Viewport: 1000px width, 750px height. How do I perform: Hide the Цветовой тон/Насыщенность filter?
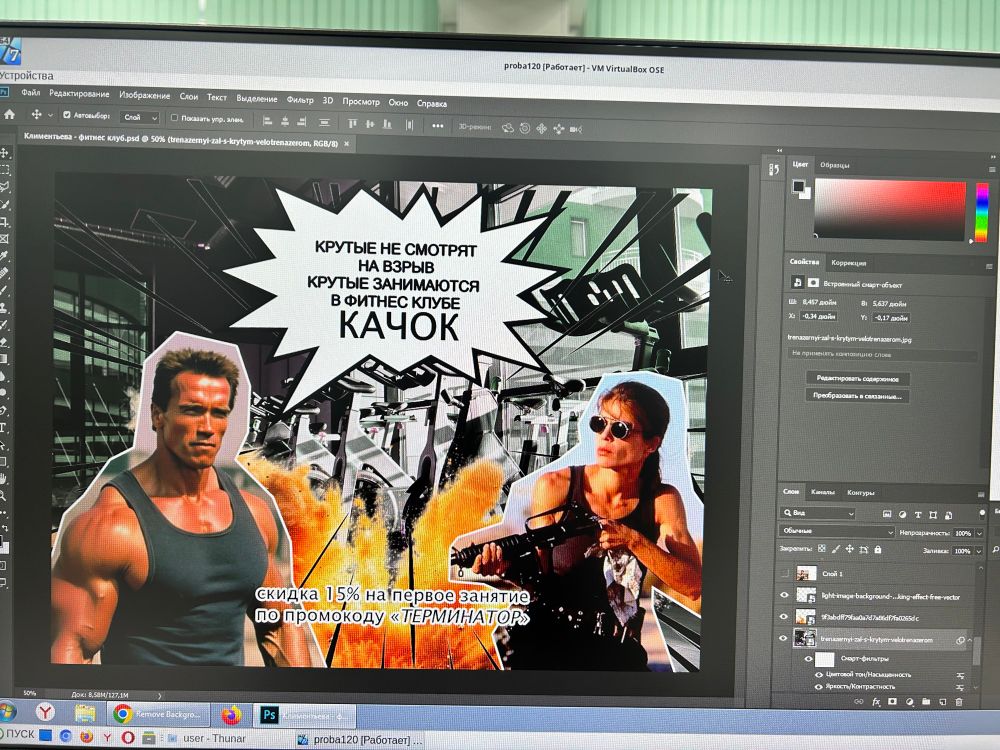[819, 674]
